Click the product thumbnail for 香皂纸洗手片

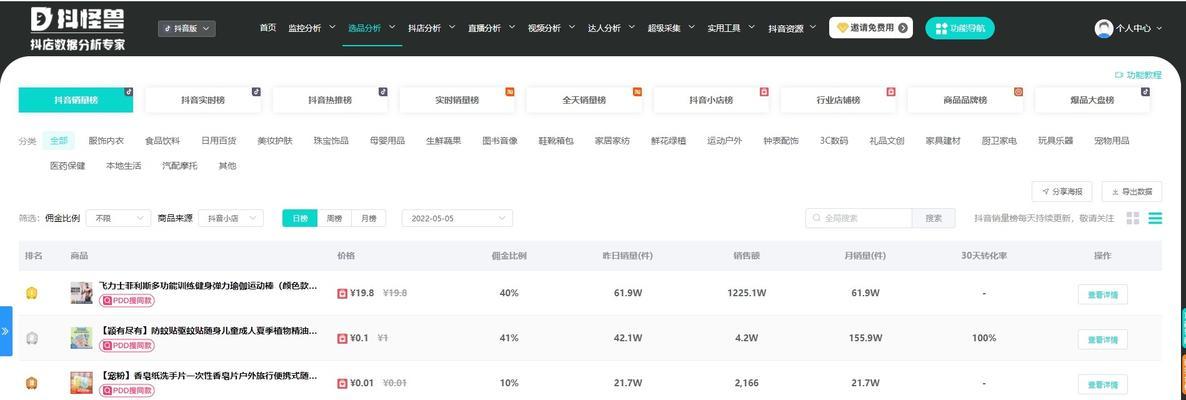point(81,382)
